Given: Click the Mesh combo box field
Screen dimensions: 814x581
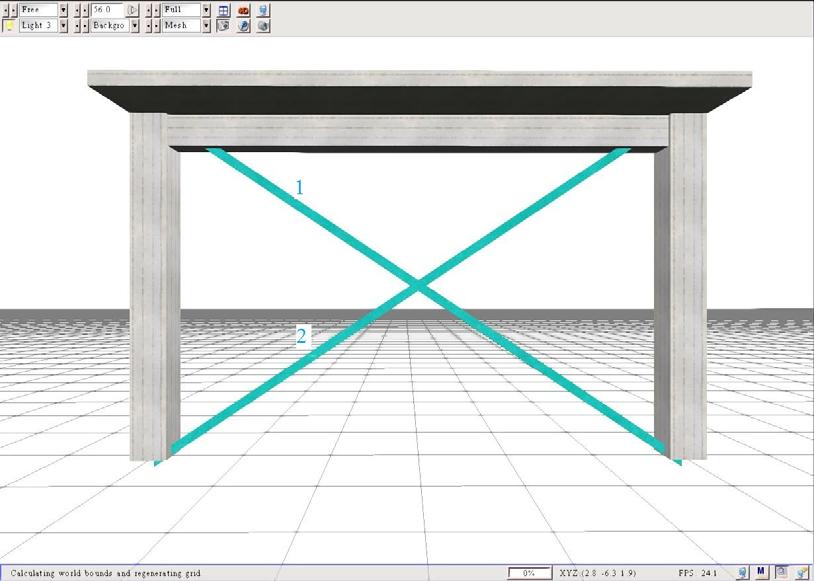Looking at the screenshot, I should pos(181,25).
